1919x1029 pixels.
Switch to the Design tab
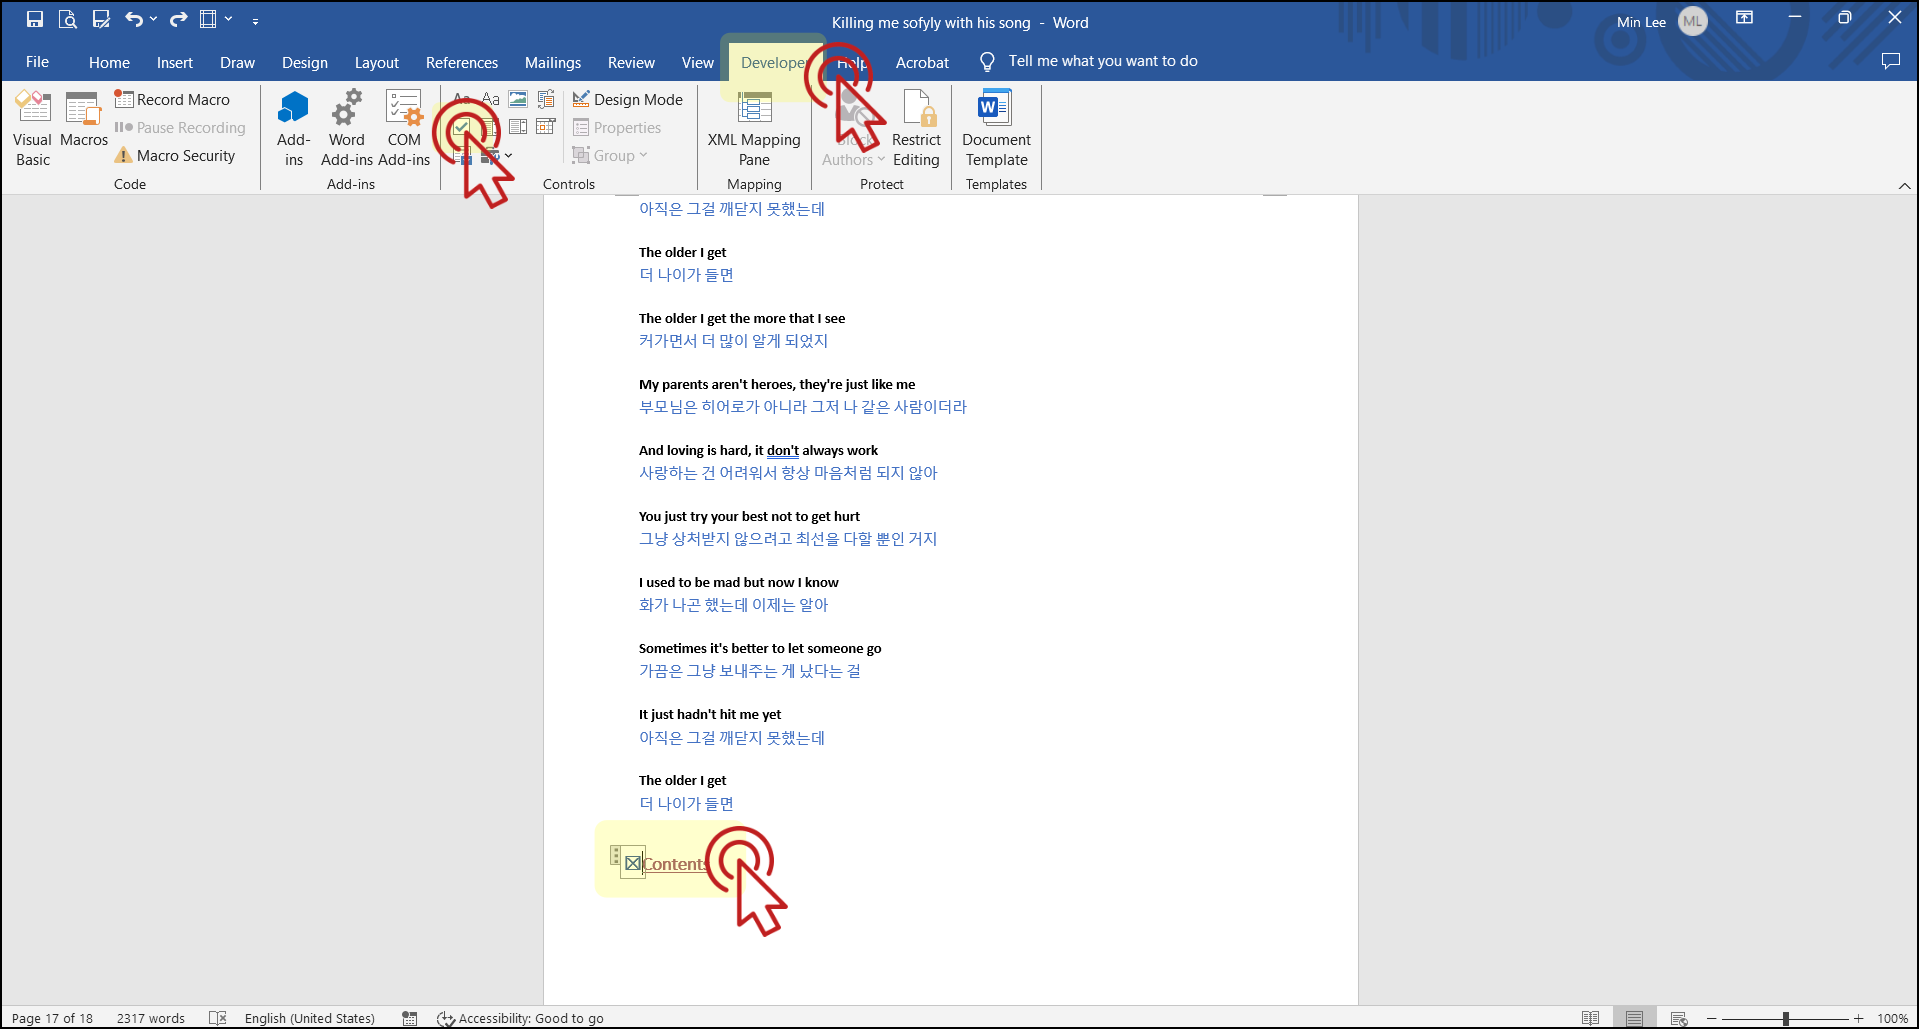[304, 62]
